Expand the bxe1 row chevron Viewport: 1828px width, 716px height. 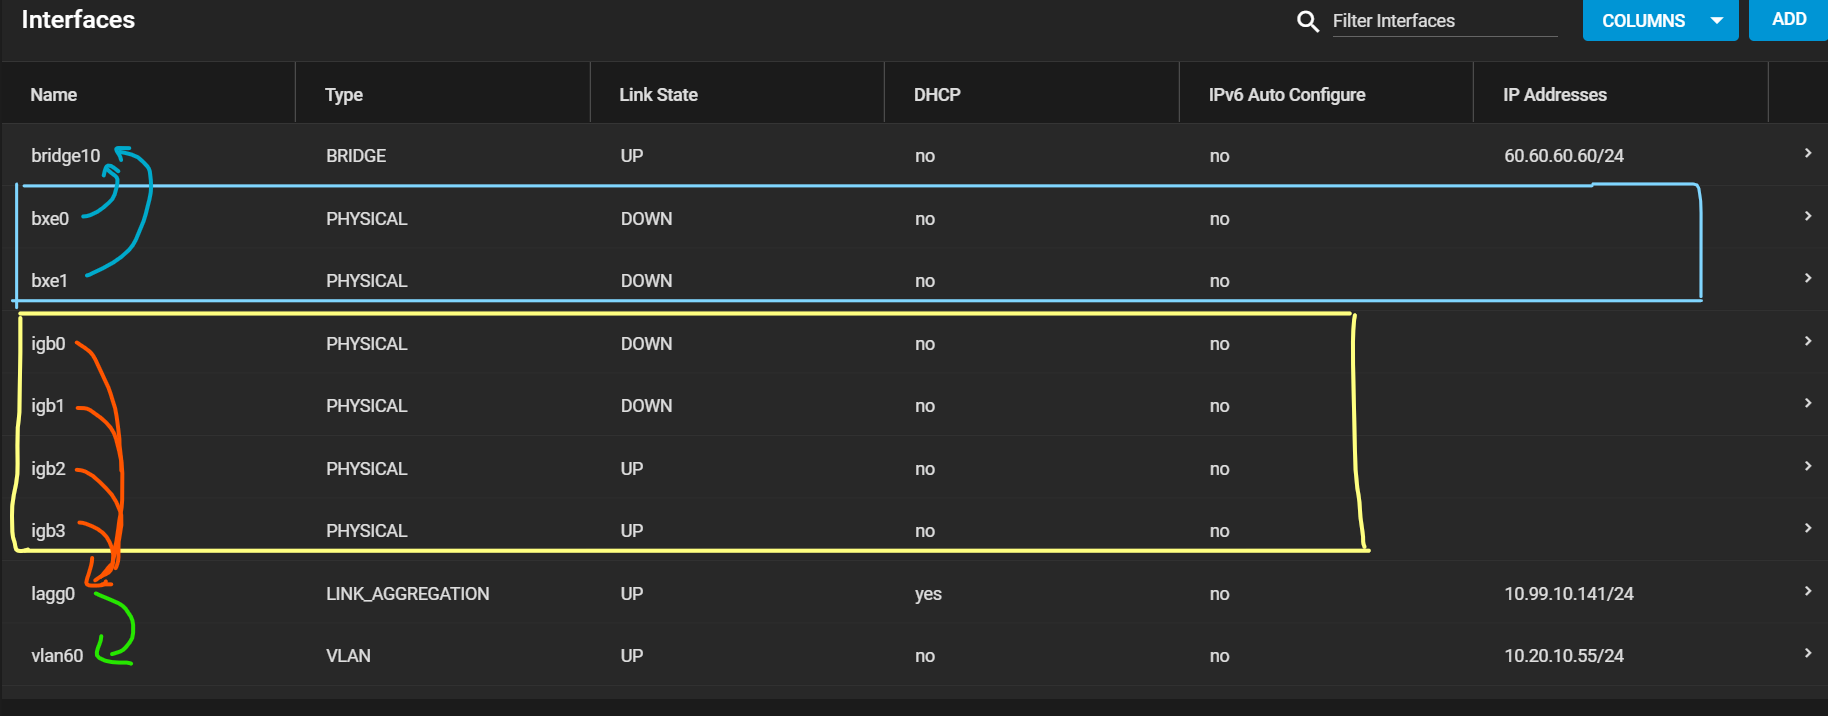1808,278
